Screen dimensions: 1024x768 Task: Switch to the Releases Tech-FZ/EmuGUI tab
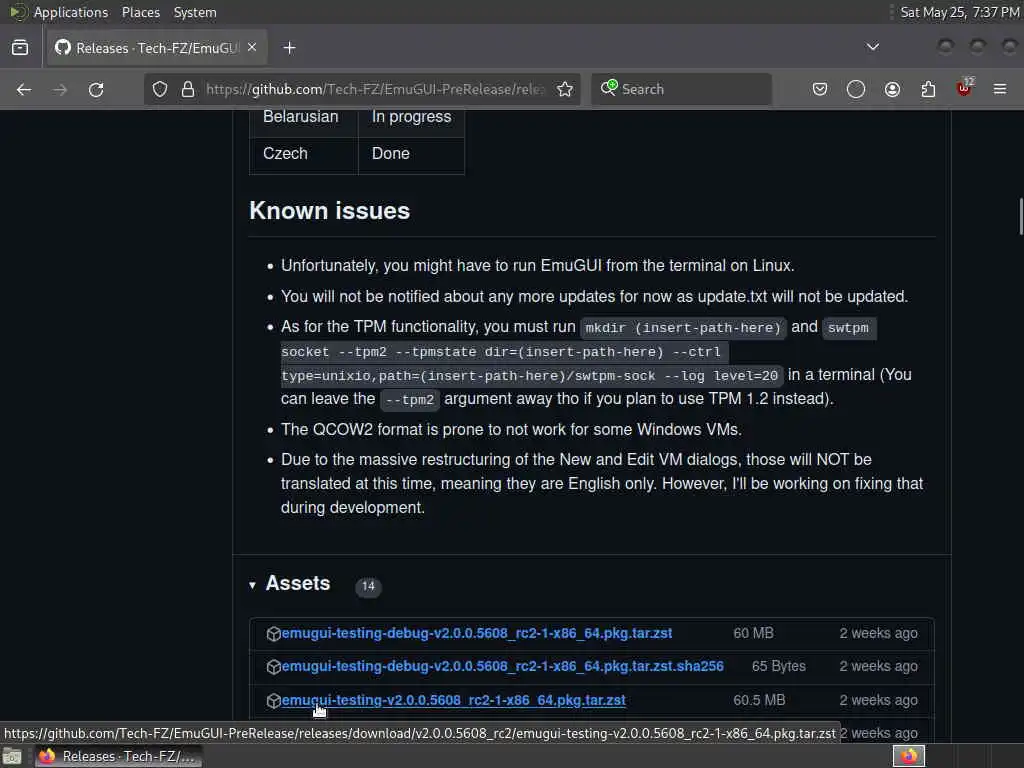coord(157,48)
